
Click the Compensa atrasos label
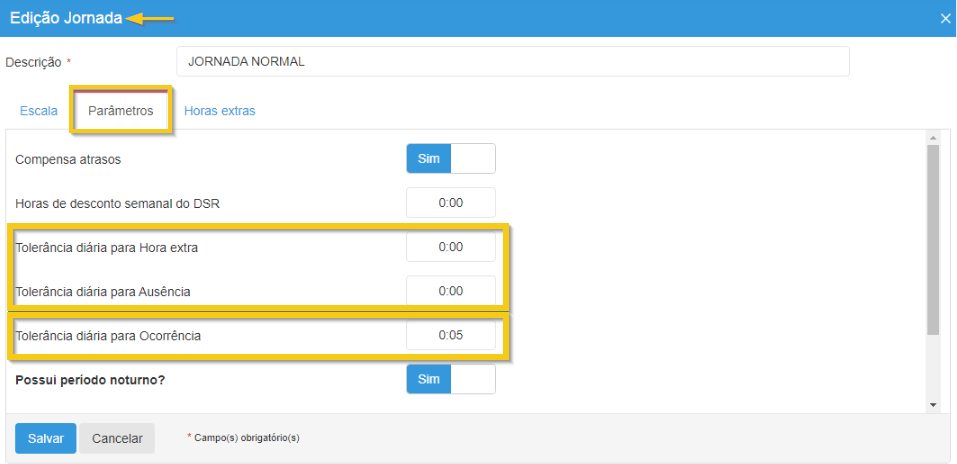click(68, 159)
